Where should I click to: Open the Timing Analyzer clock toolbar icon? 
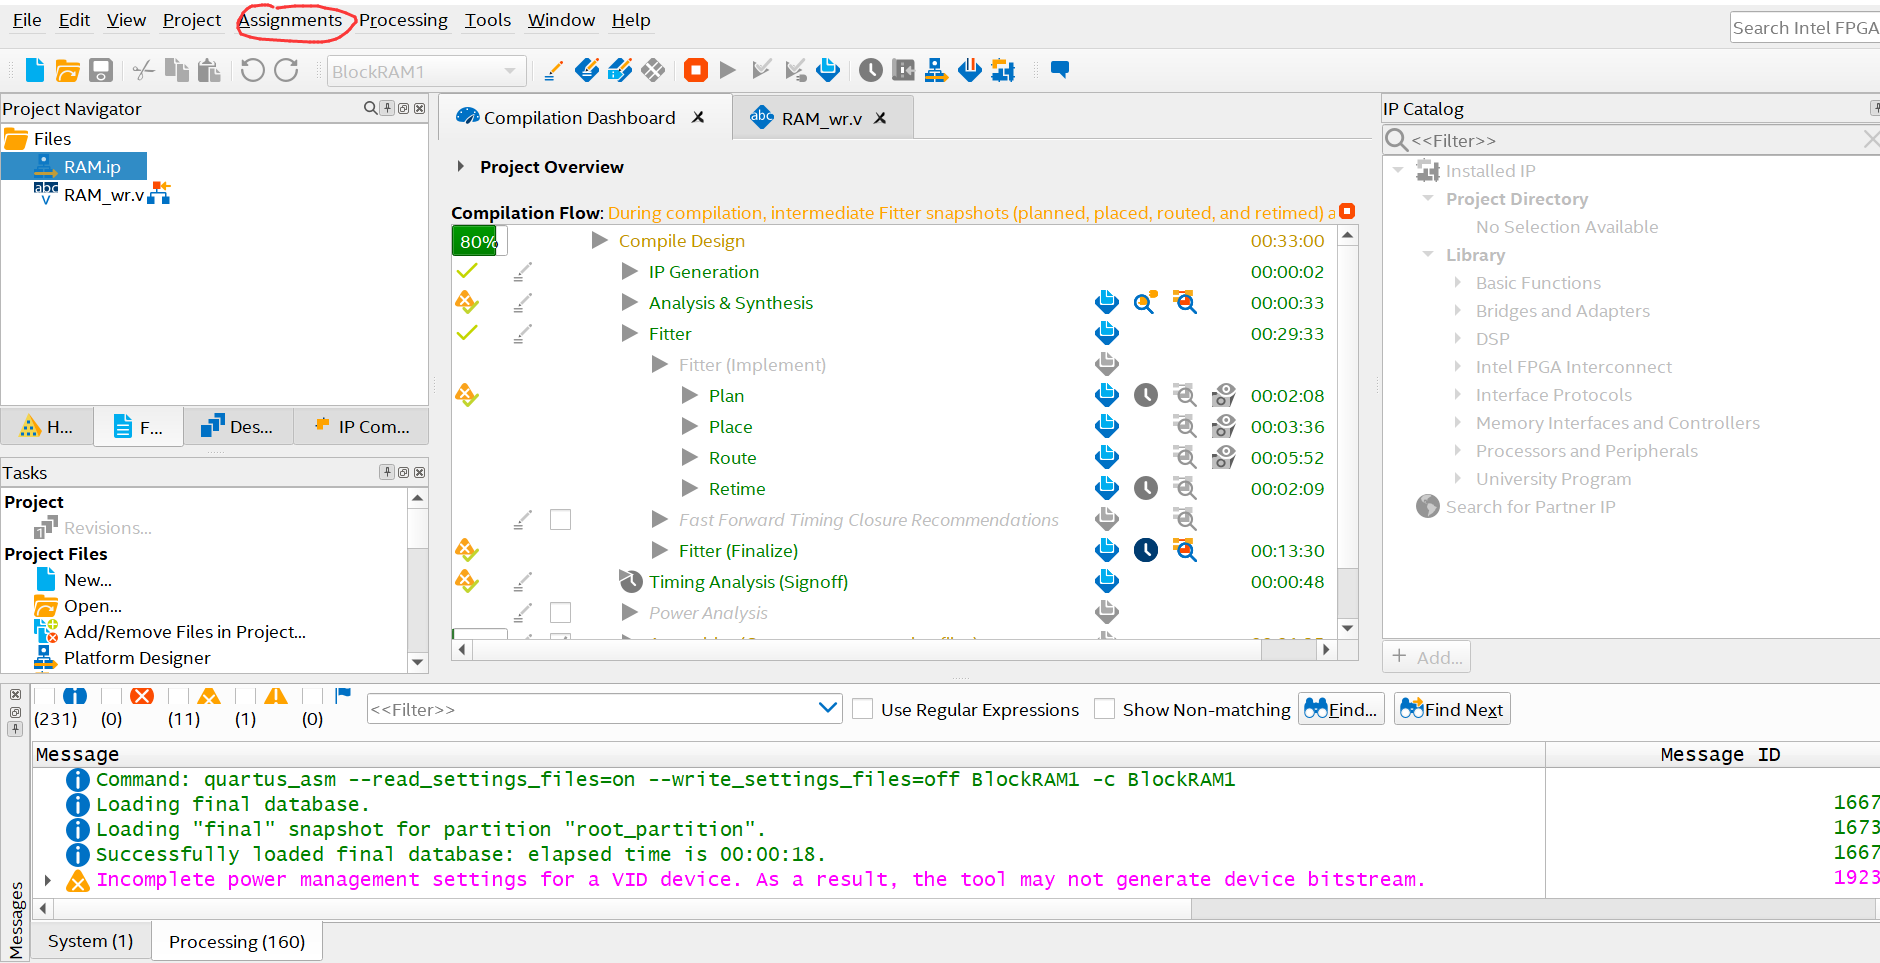tap(871, 70)
